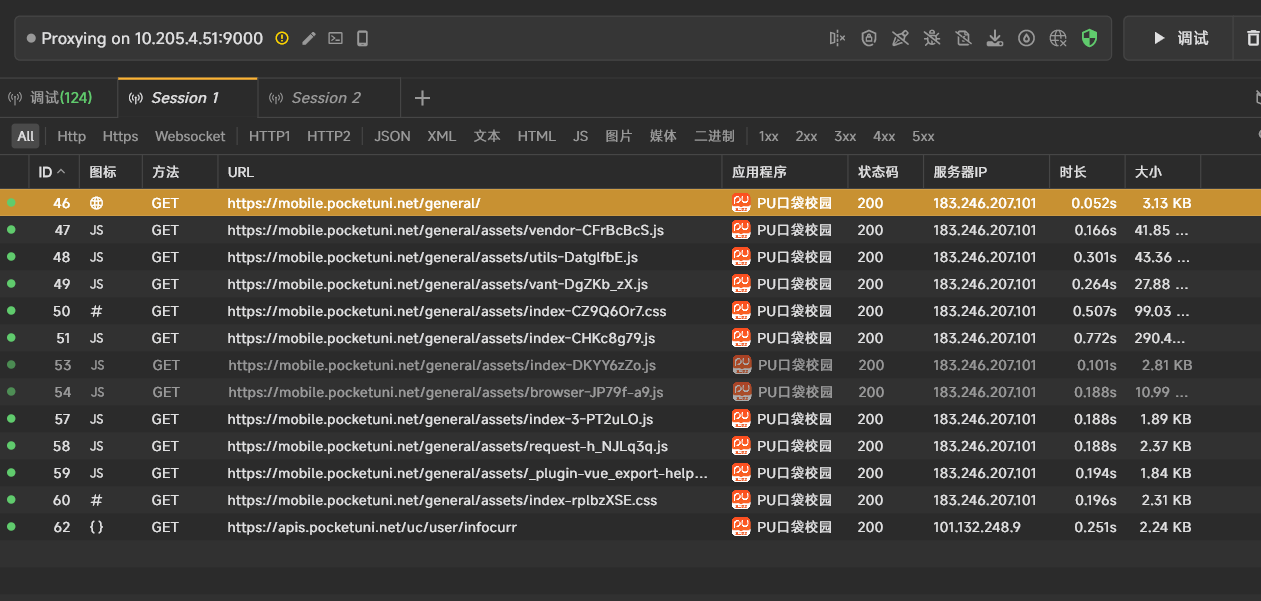Screen dimensions: 1261x601
Task: Click the crossed-out bug icon
Action: (x=932, y=38)
